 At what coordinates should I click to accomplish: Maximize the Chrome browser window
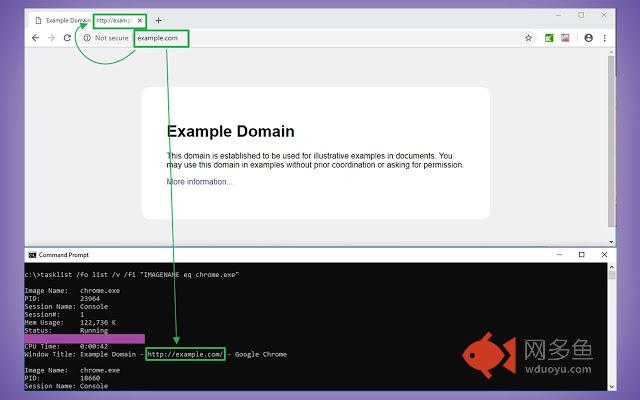(x=582, y=15)
